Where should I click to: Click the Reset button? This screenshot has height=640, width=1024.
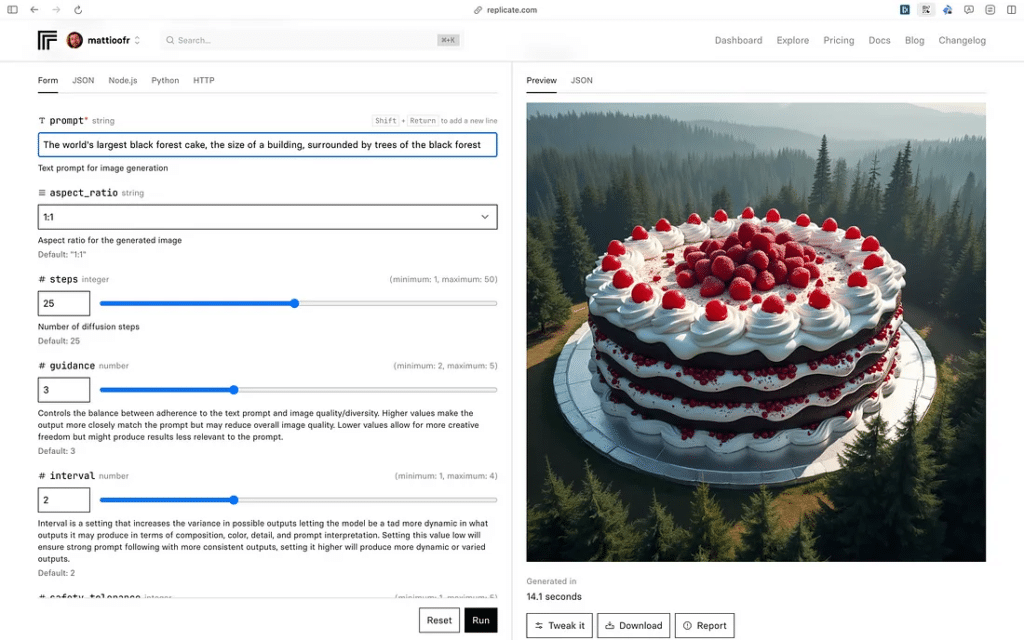pyautogui.click(x=439, y=620)
